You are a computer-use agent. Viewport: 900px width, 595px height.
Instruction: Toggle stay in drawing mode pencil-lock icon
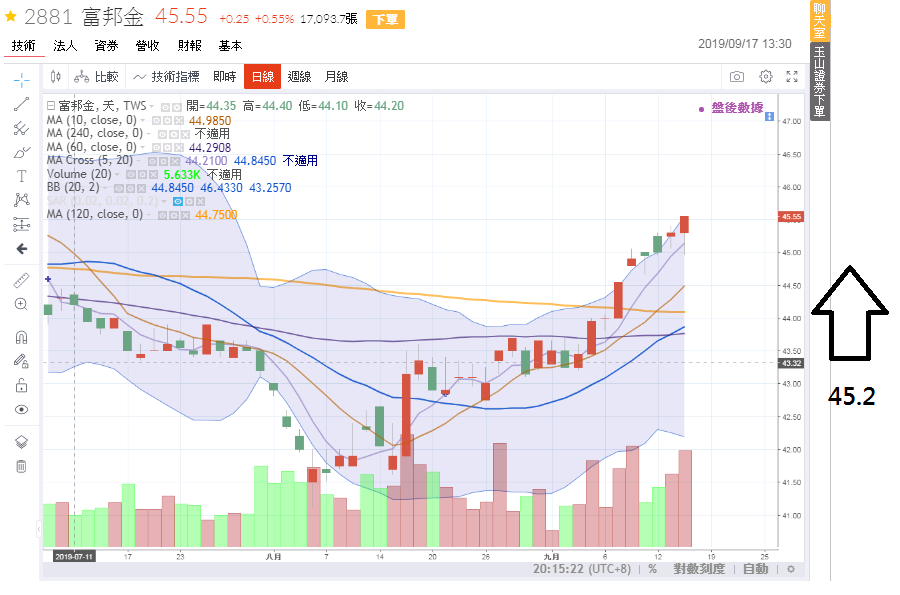[x=21, y=361]
